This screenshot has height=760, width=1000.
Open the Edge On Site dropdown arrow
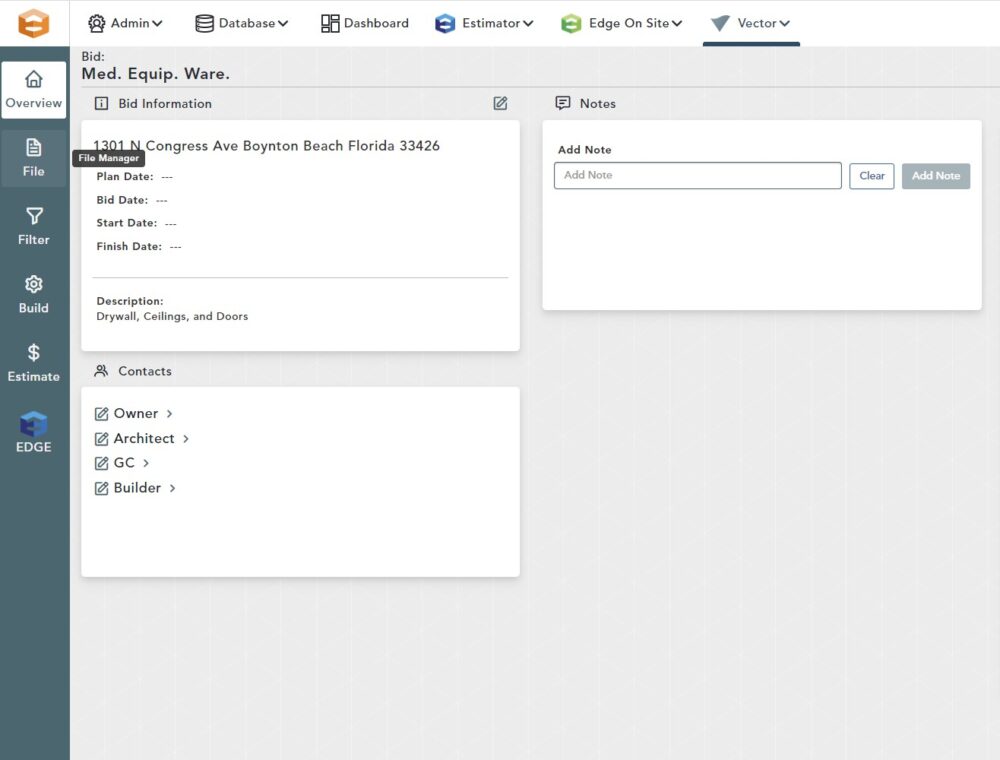pos(677,24)
